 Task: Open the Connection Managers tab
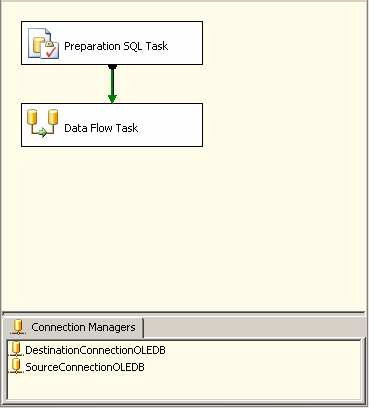(x=73, y=327)
